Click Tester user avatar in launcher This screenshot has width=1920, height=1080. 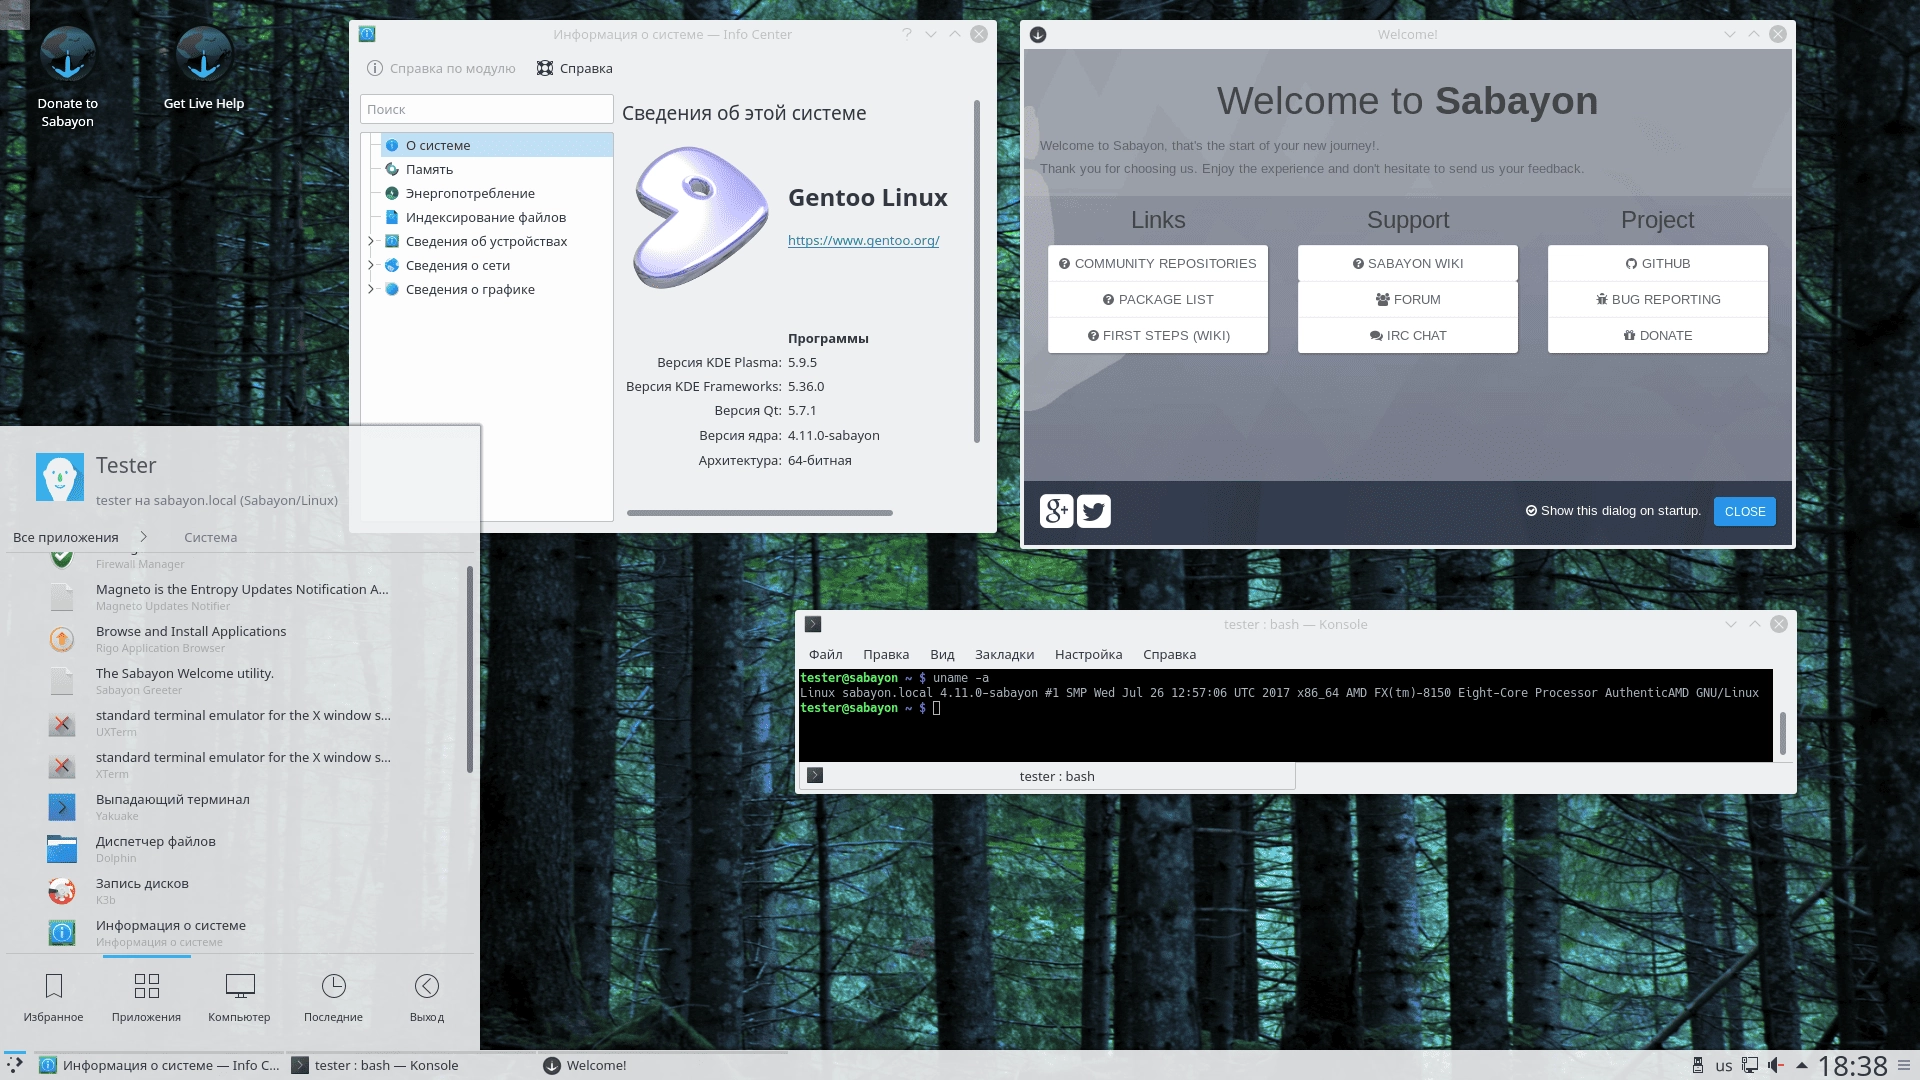pyautogui.click(x=60, y=477)
